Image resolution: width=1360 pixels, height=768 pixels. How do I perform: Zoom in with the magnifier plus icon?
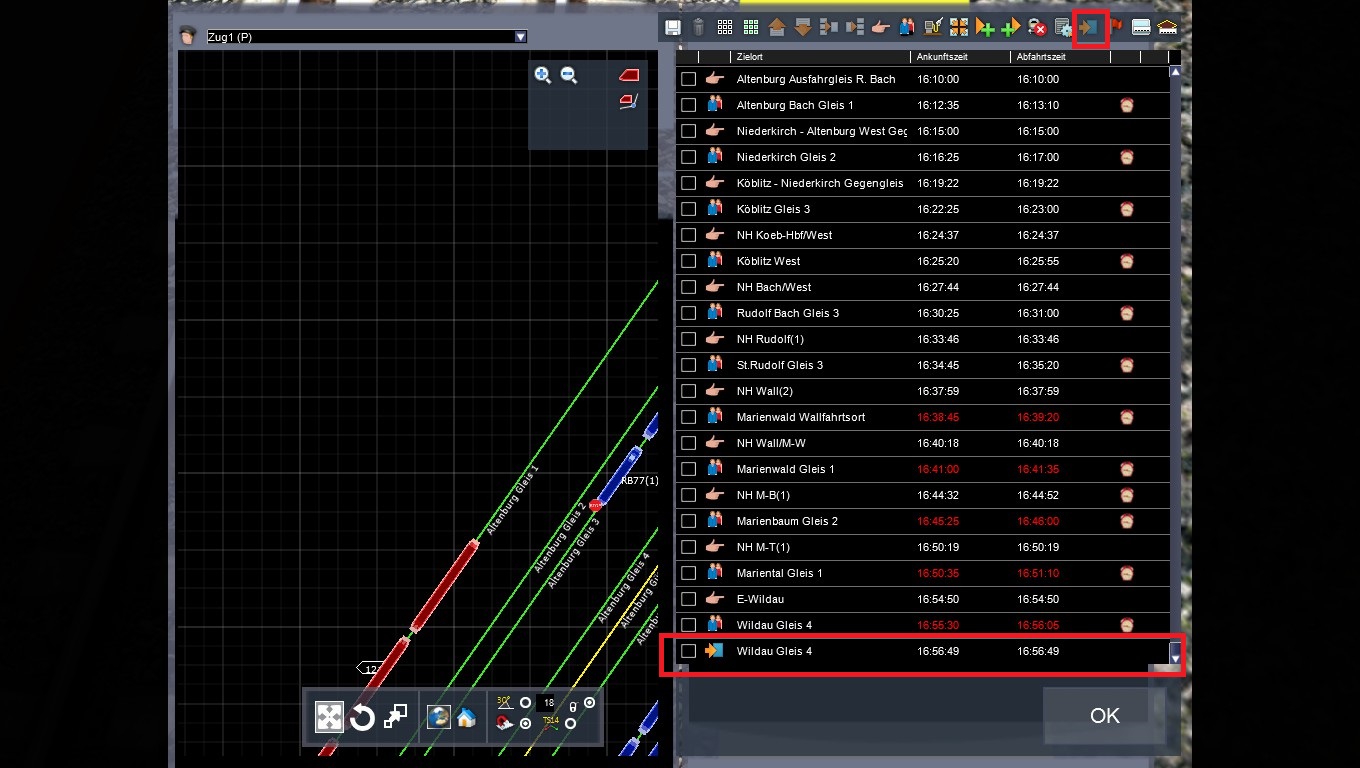543,75
